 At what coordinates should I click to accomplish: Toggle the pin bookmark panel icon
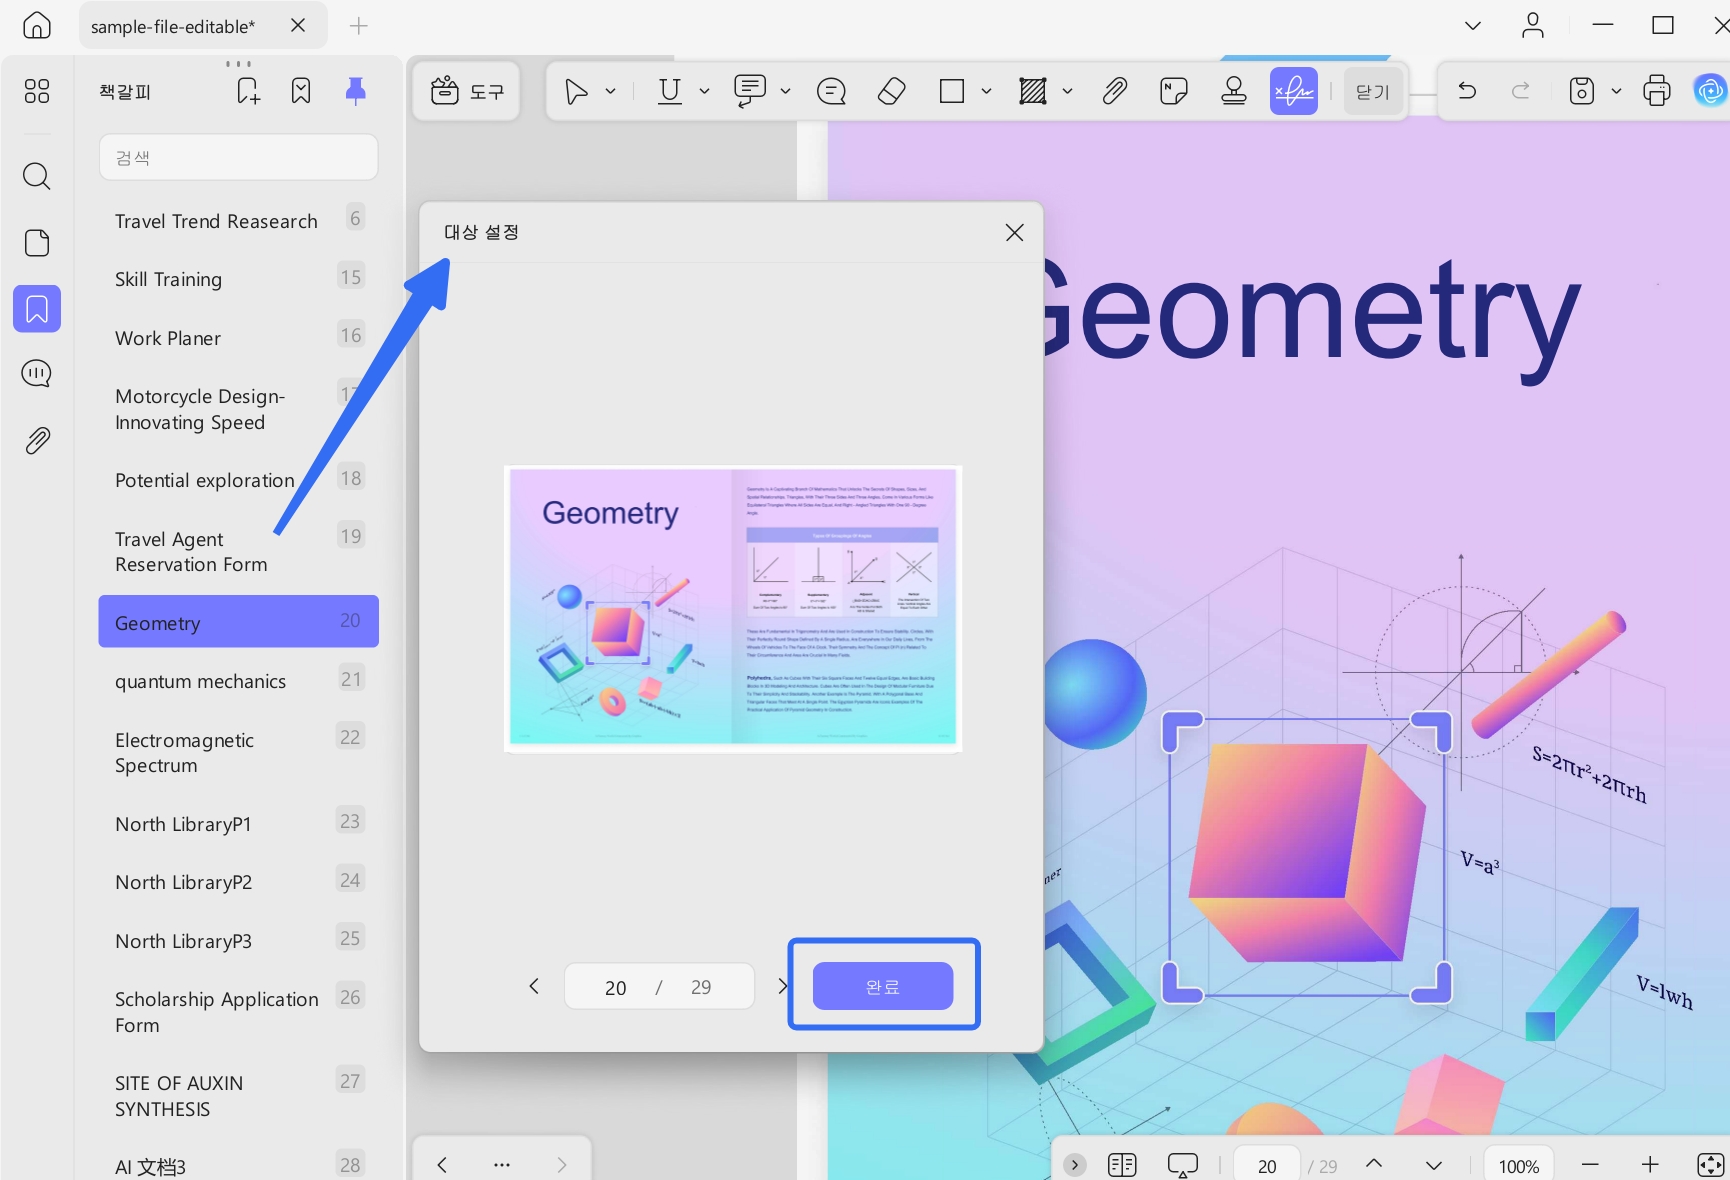355,91
